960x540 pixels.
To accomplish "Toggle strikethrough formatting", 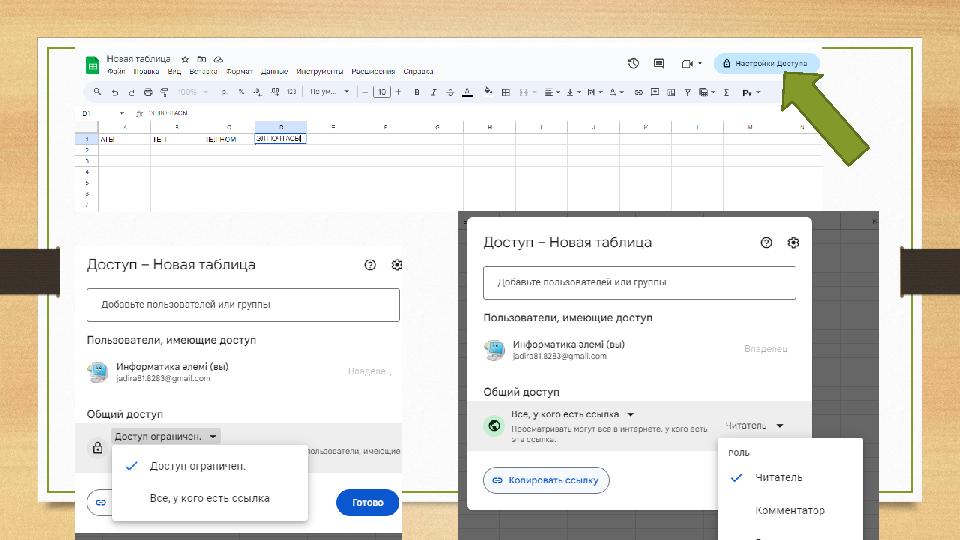I will click(x=451, y=92).
